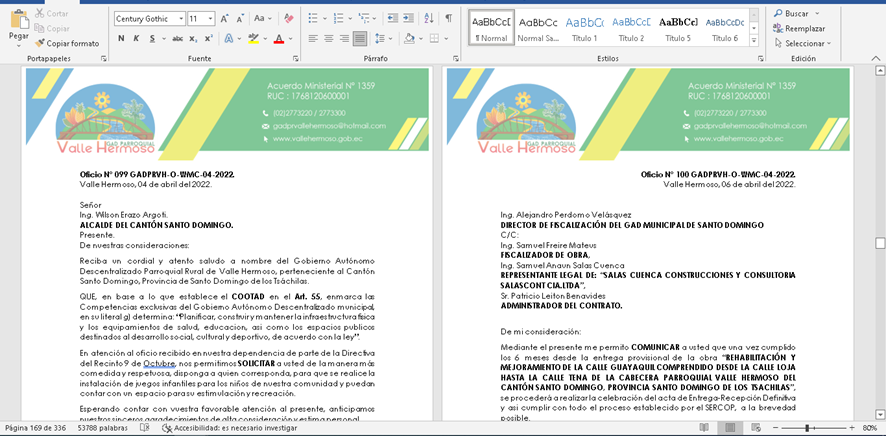Click the sort A-Z icon
The image size is (886, 436).
(x=426, y=19)
